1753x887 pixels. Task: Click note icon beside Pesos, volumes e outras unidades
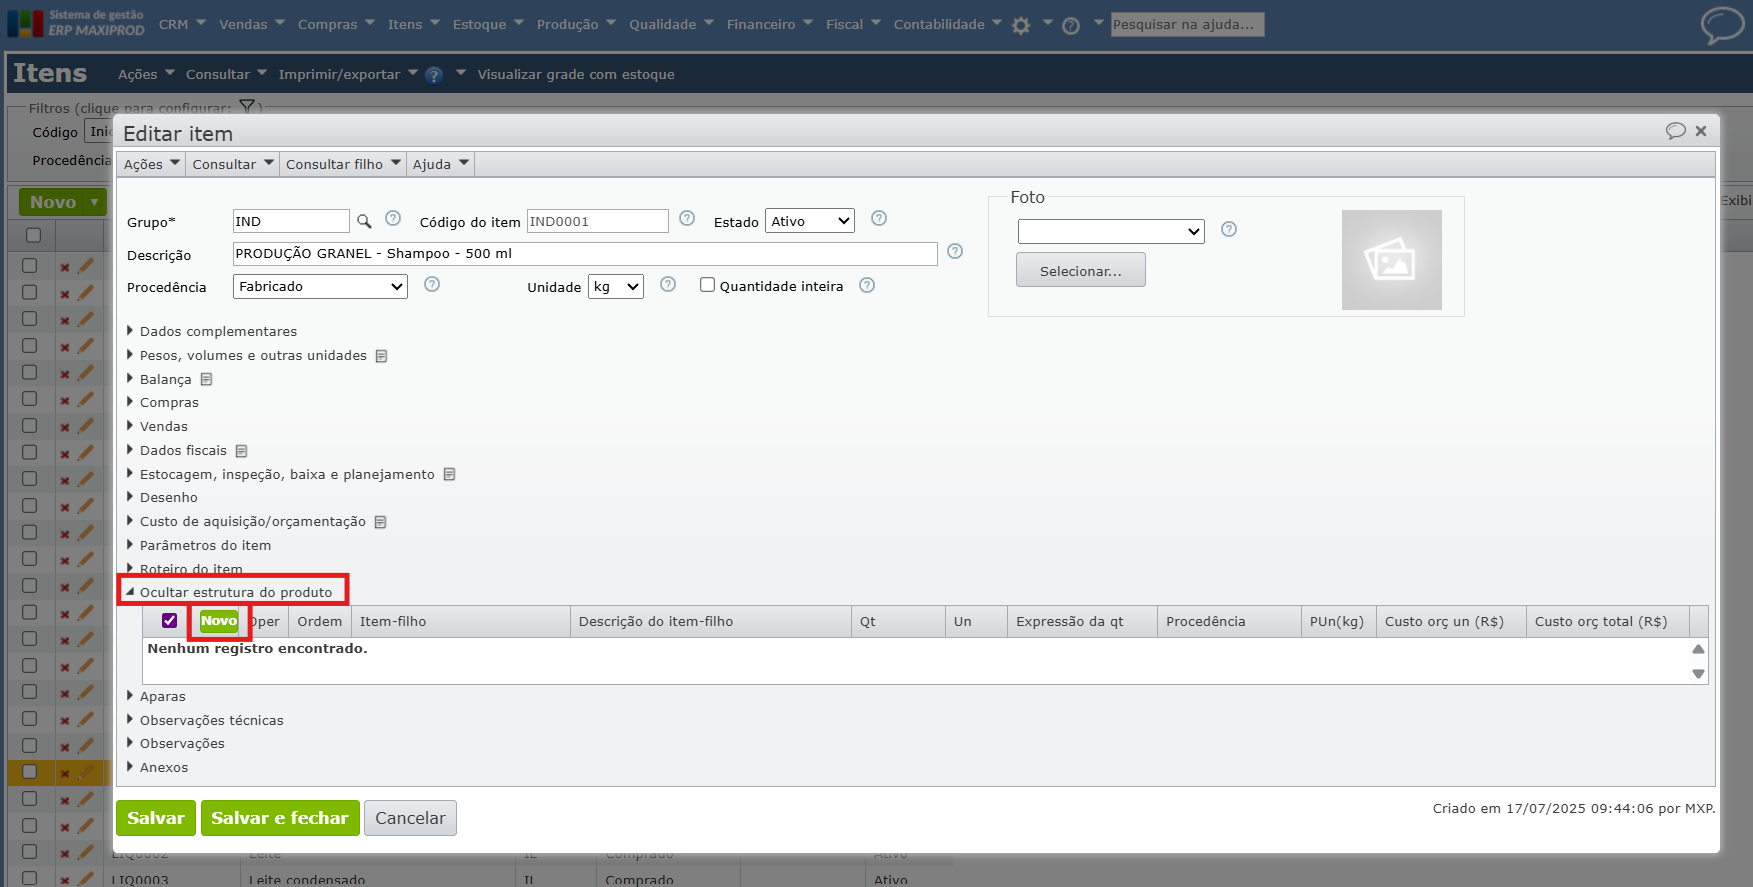tap(381, 356)
